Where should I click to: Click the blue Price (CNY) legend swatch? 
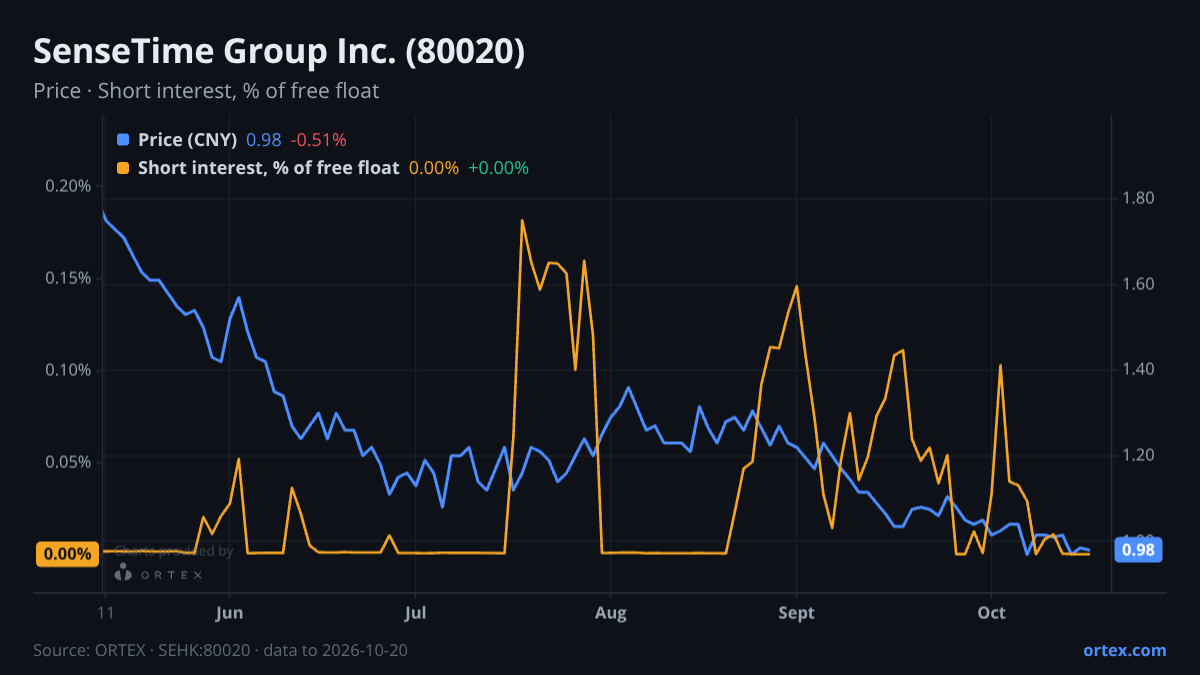123,140
